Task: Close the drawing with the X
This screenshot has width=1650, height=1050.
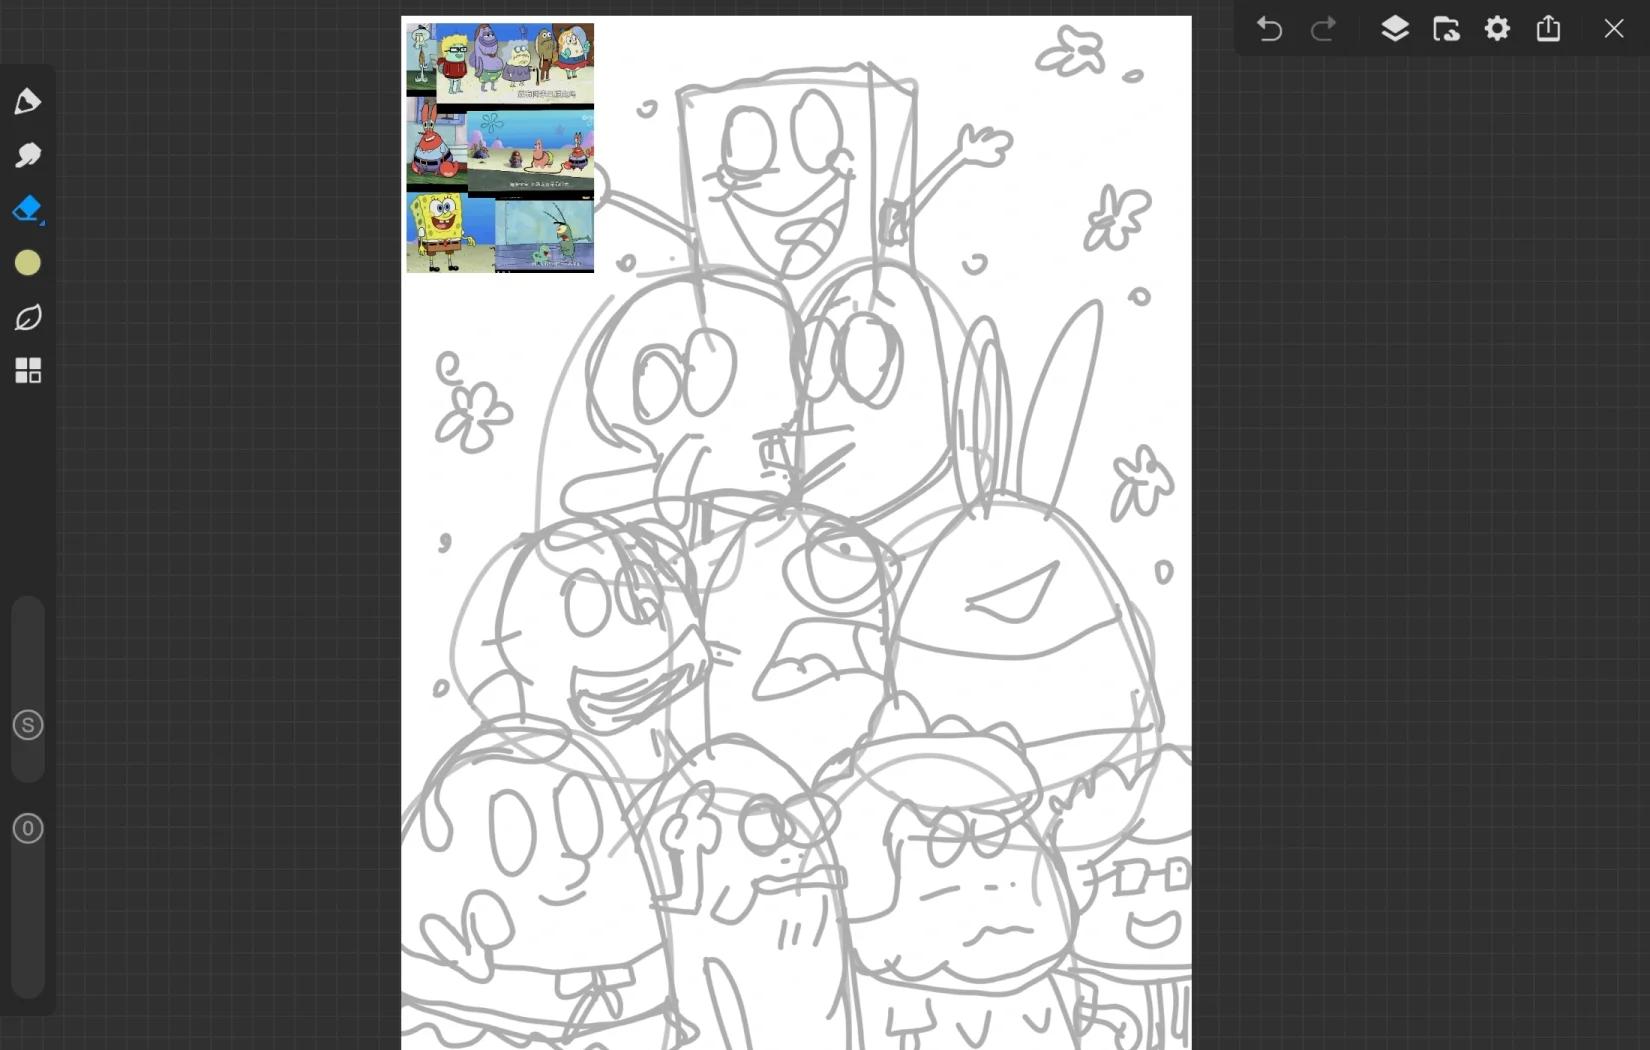Action: click(x=1613, y=29)
